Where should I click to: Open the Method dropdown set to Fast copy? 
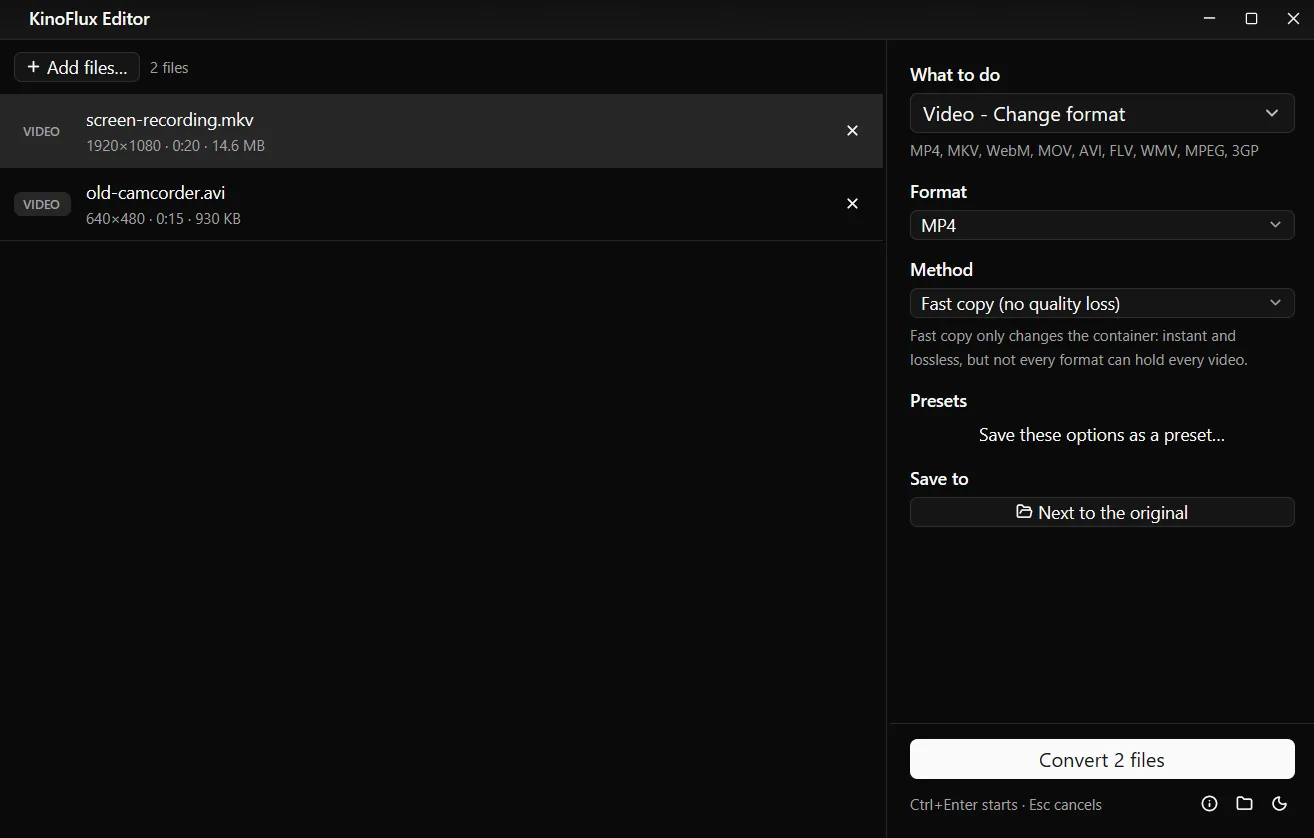point(1102,303)
